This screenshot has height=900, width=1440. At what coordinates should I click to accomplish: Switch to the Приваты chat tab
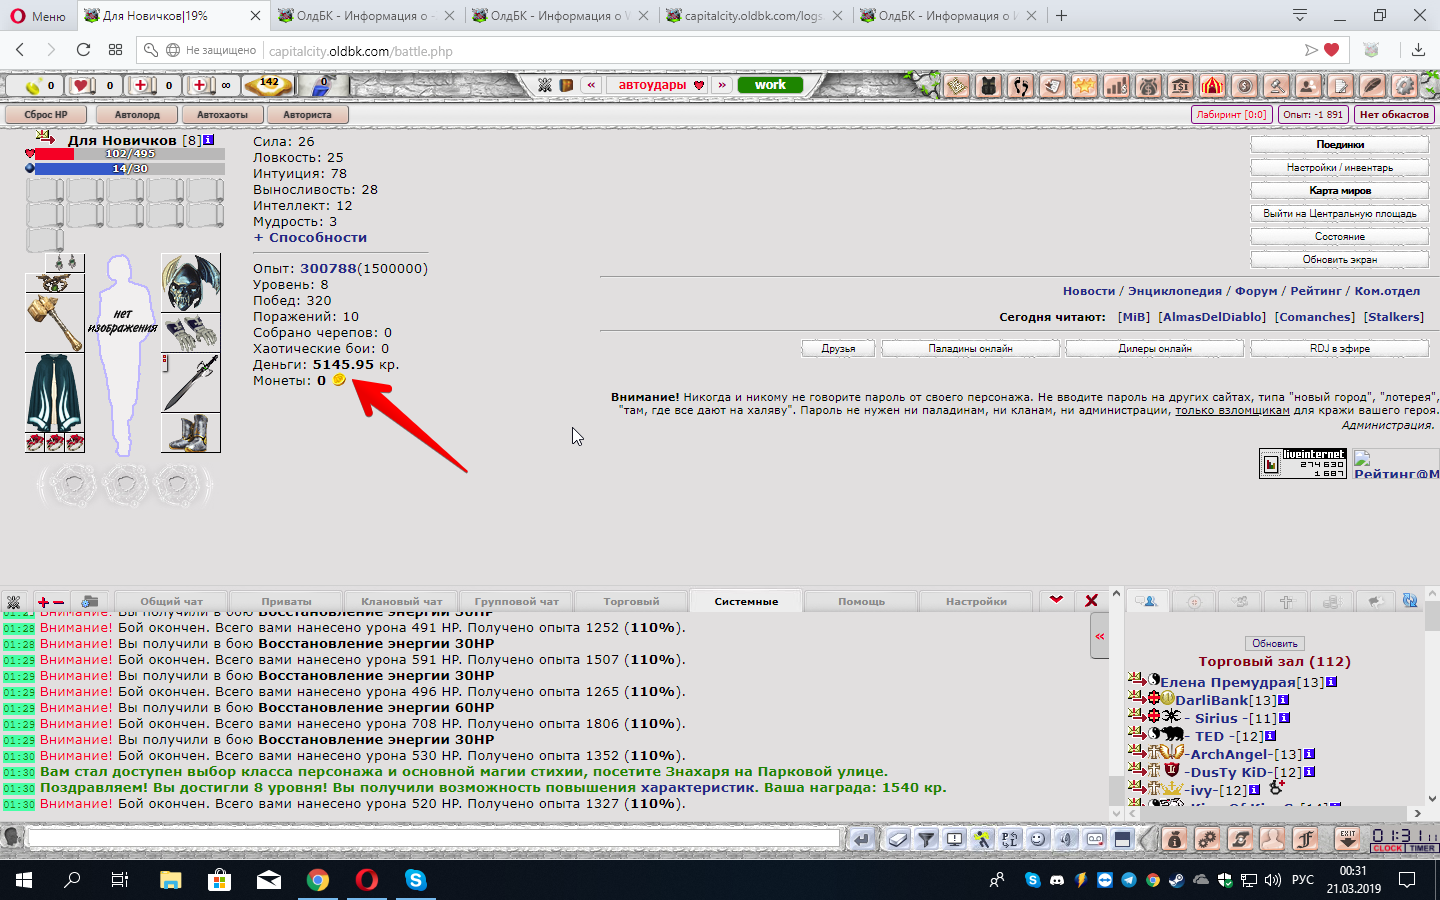286,601
